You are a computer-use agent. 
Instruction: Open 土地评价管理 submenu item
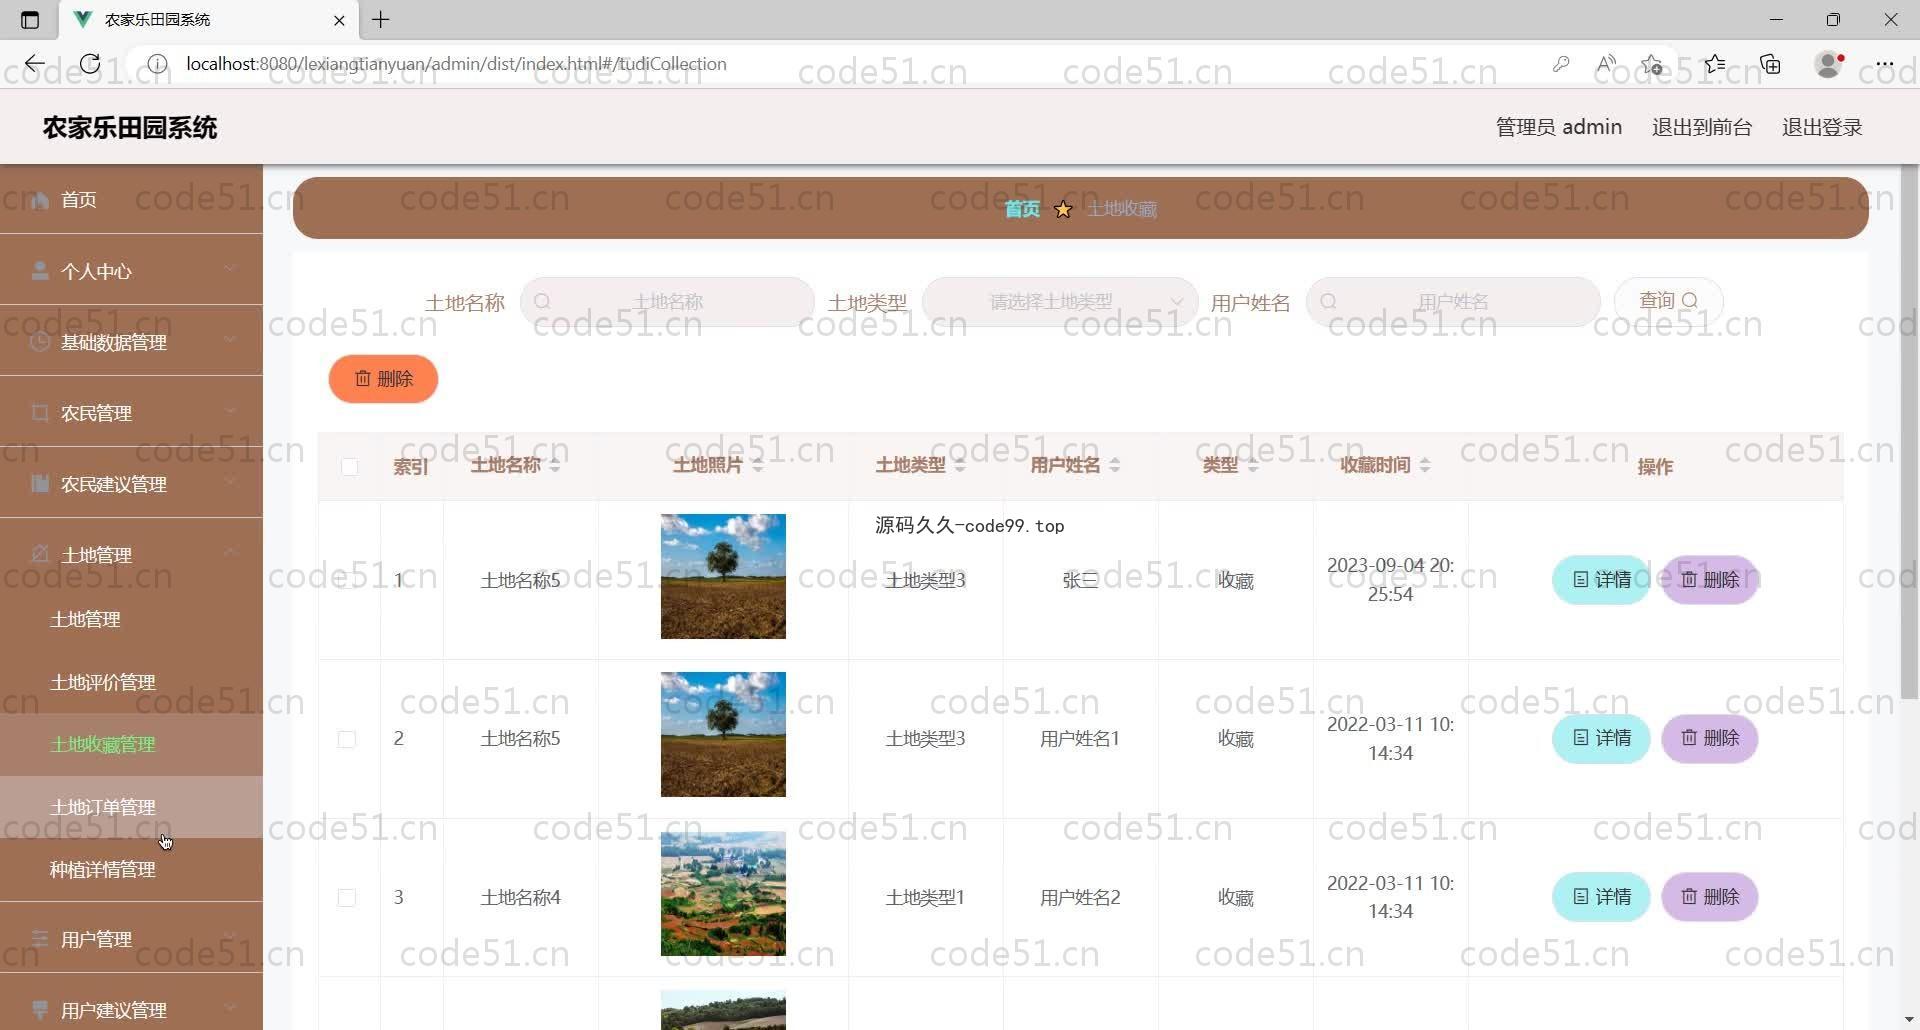131,682
